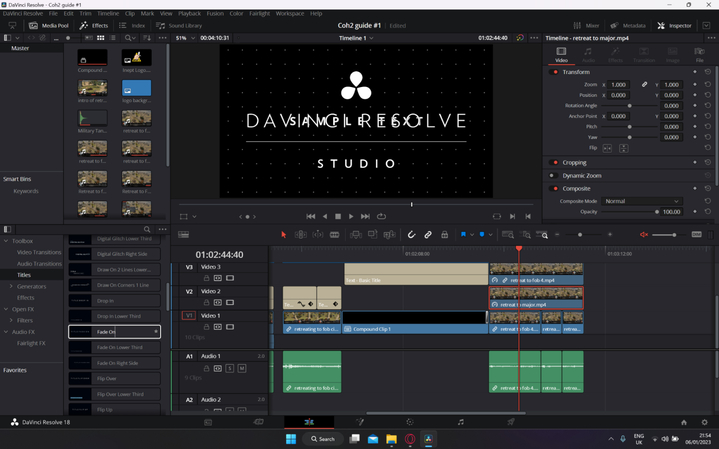Switch to Inspector Audio tab

(588, 55)
